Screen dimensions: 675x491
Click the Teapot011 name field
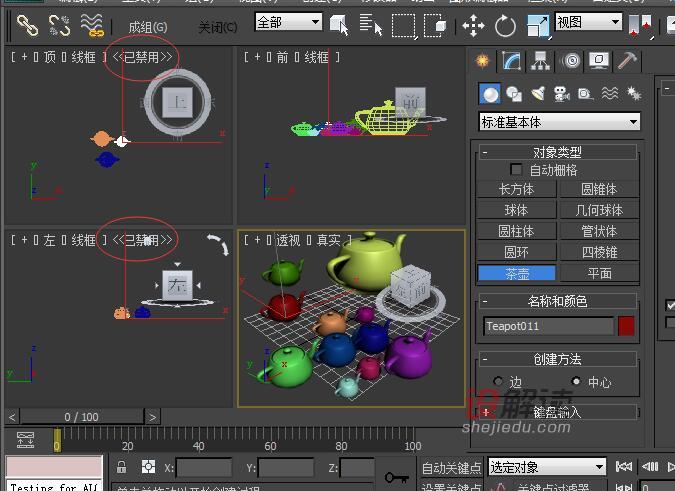point(549,326)
